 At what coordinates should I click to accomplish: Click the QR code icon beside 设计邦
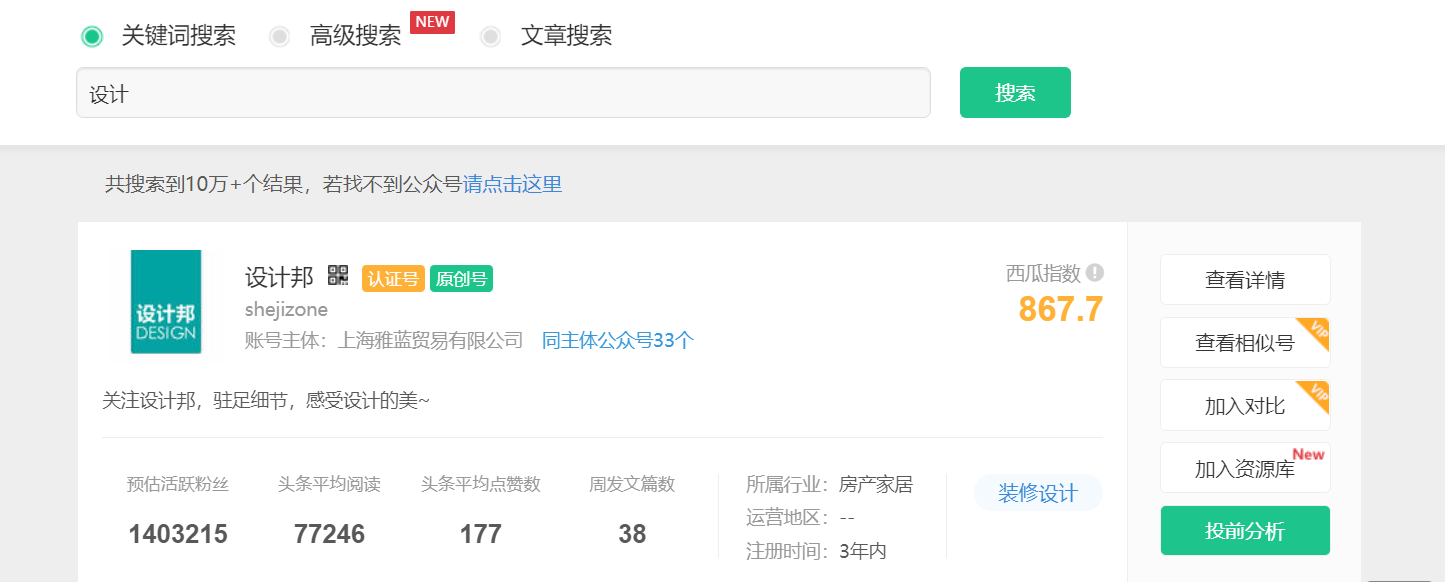[338, 276]
